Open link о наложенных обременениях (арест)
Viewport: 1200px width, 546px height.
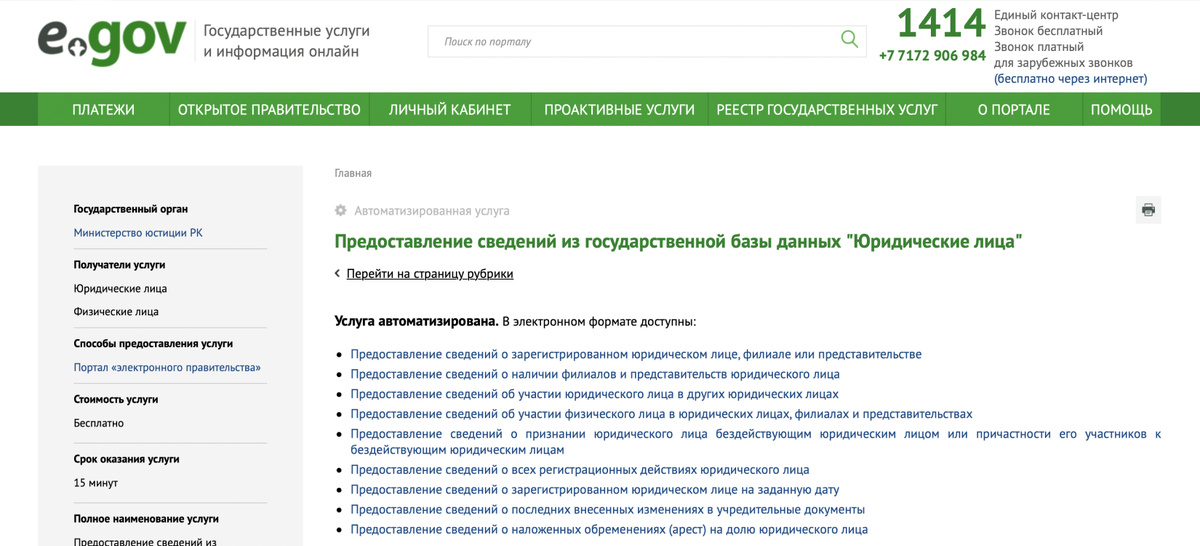click(609, 530)
